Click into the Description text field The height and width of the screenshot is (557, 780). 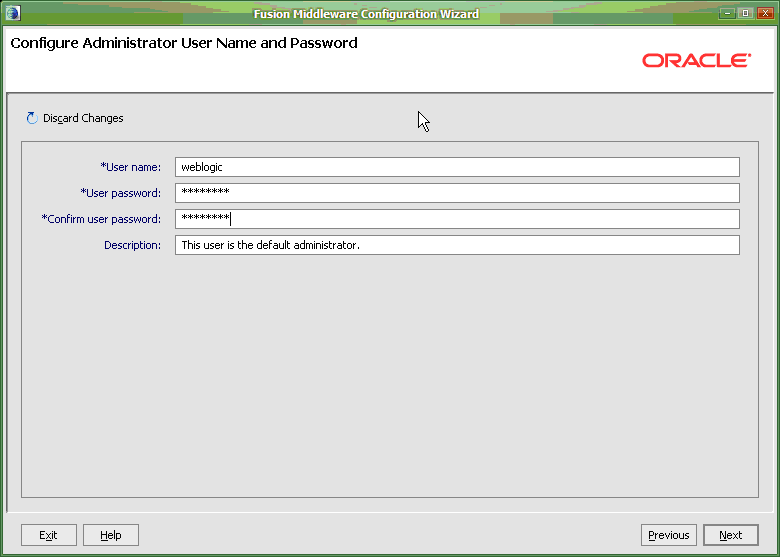pos(457,245)
